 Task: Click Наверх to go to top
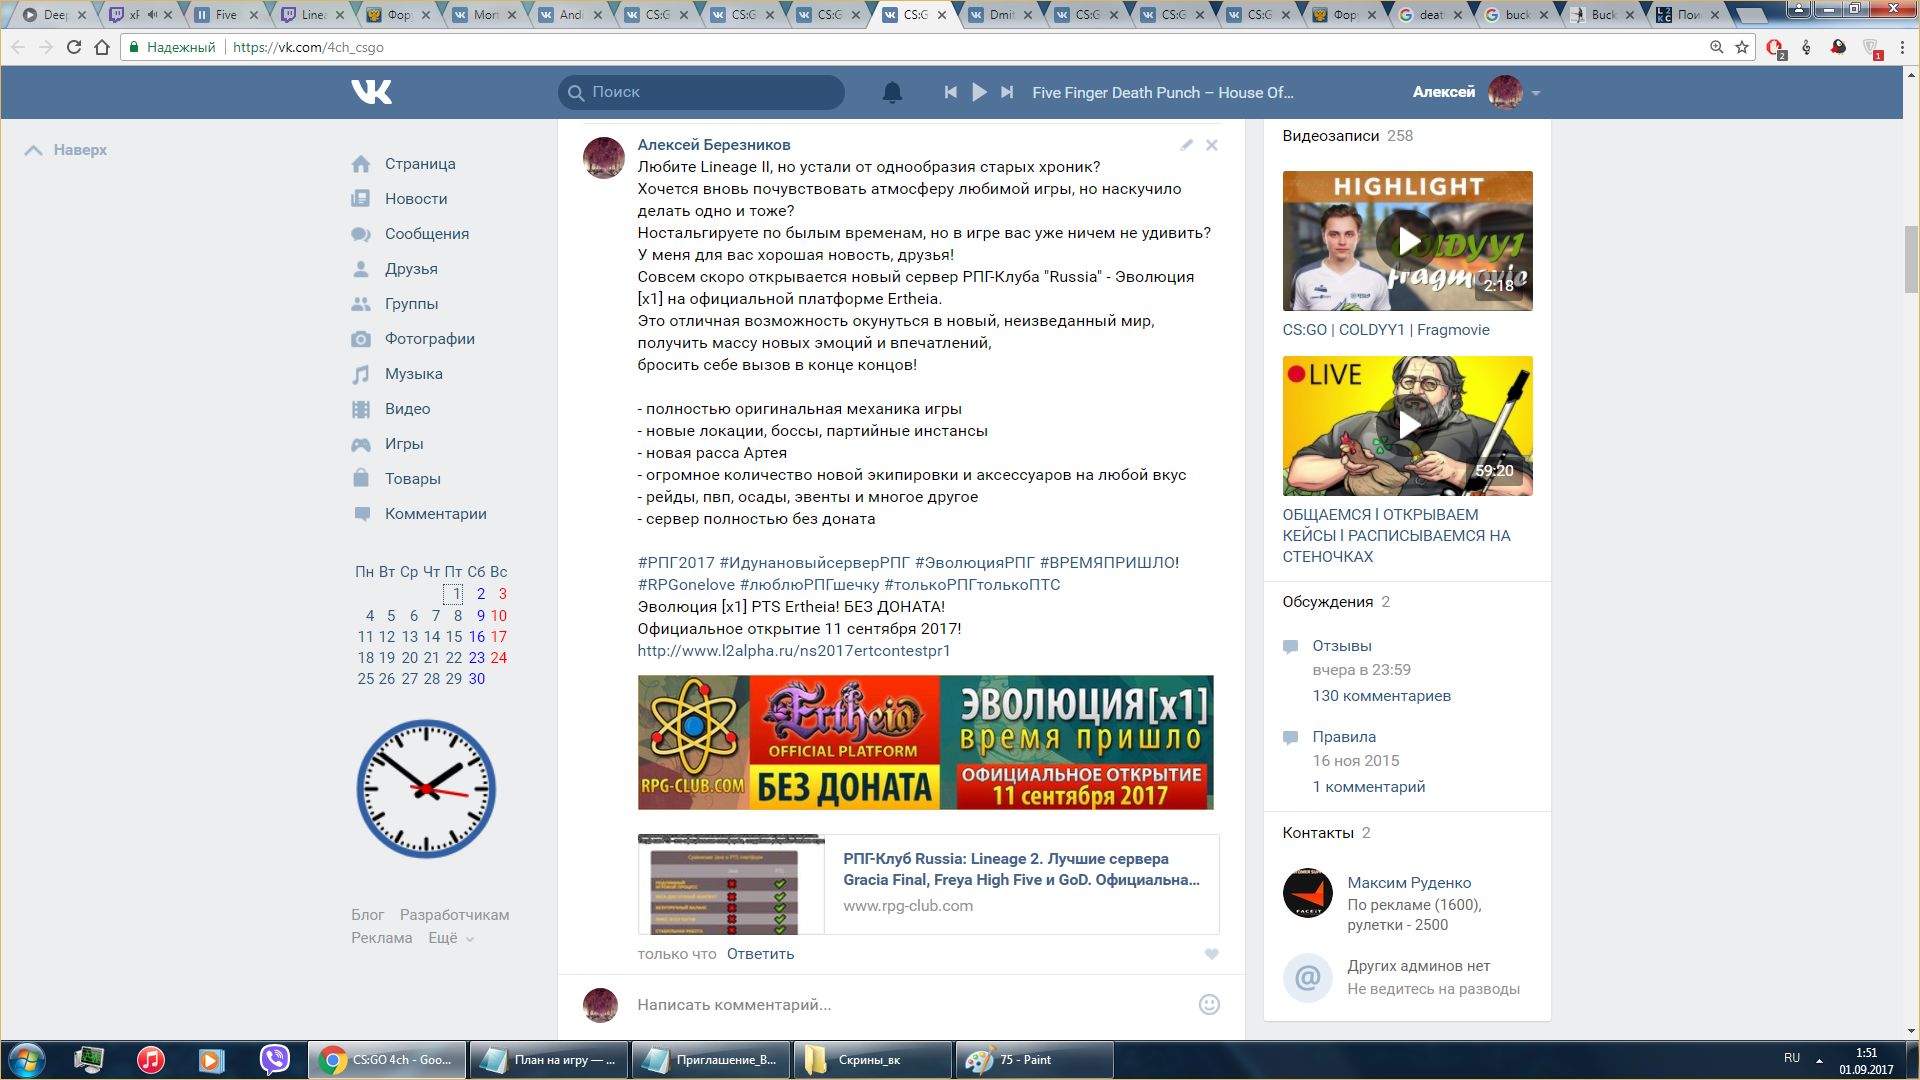[66, 150]
